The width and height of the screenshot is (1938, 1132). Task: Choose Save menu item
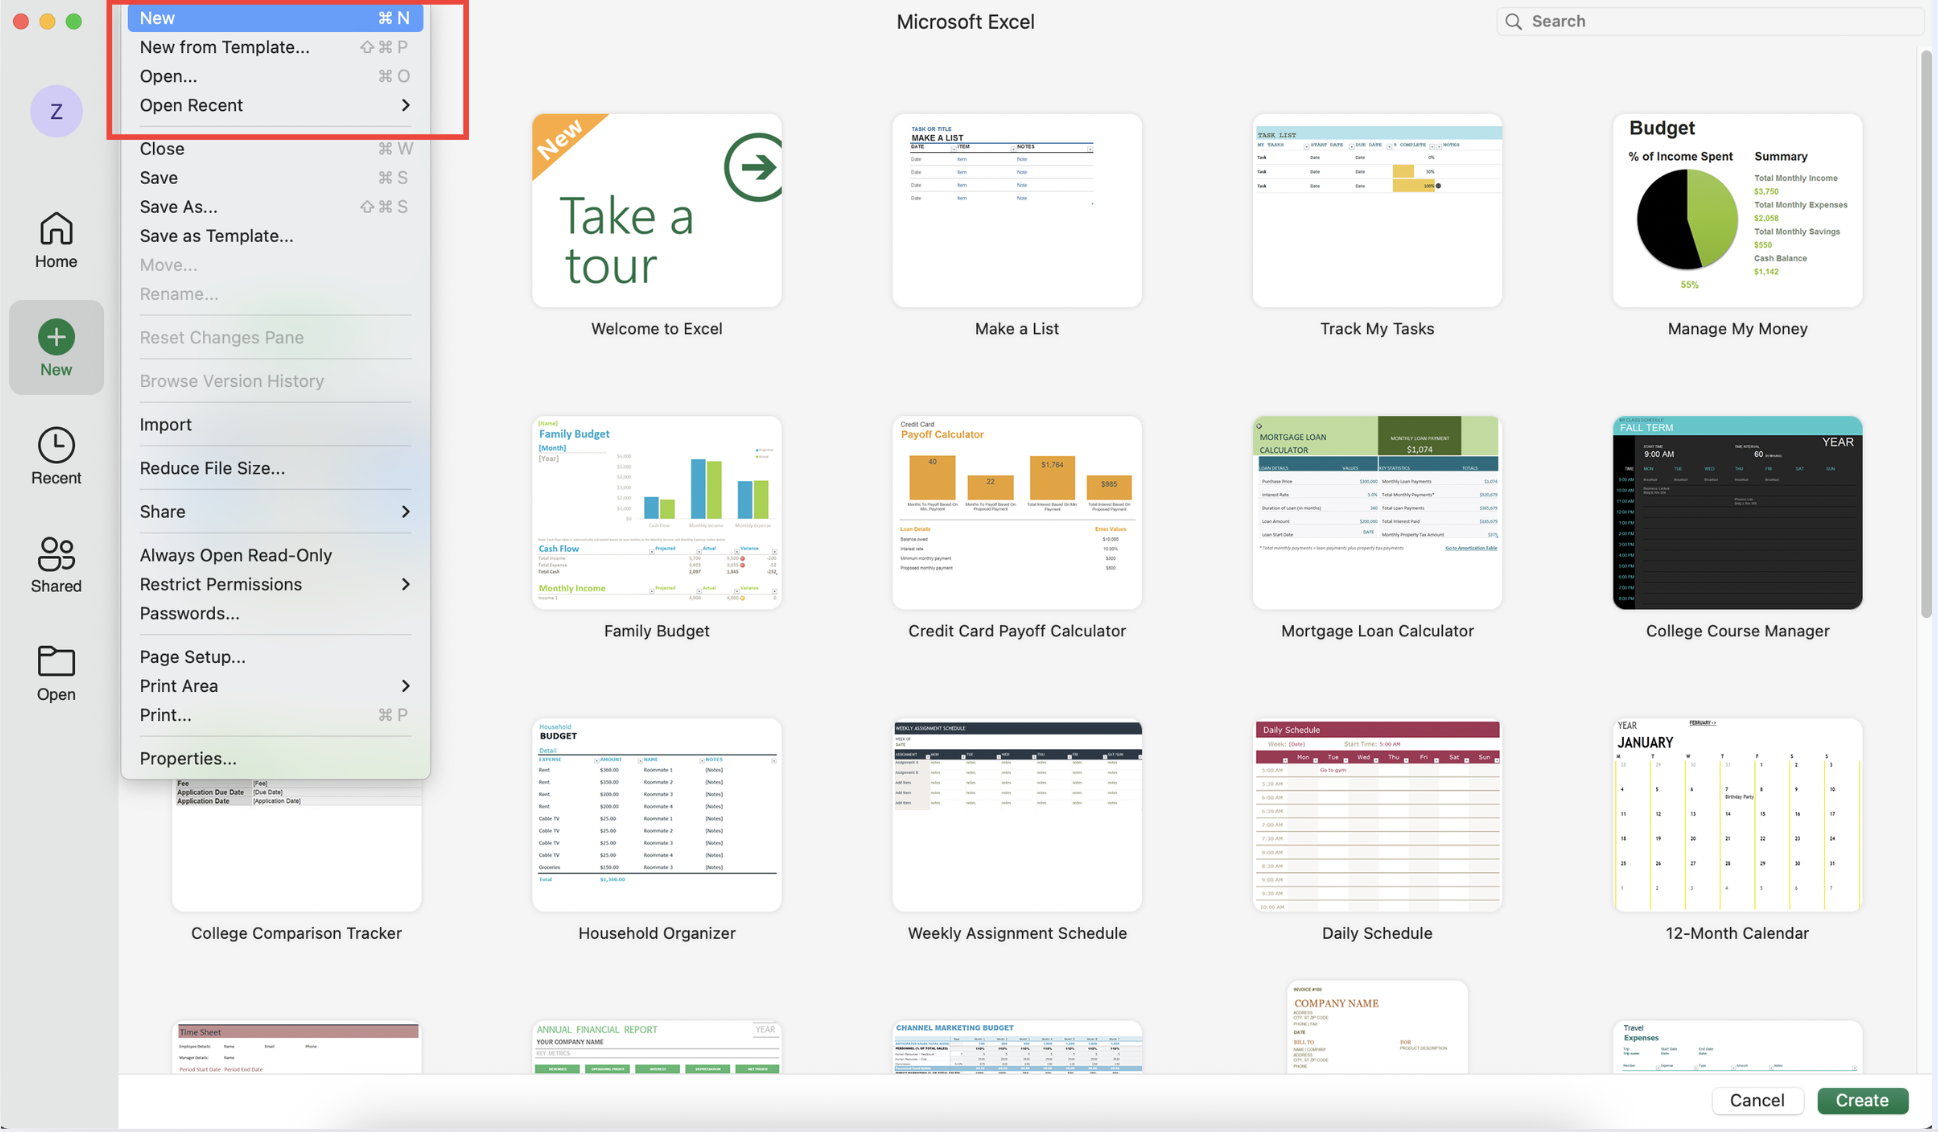click(275, 178)
